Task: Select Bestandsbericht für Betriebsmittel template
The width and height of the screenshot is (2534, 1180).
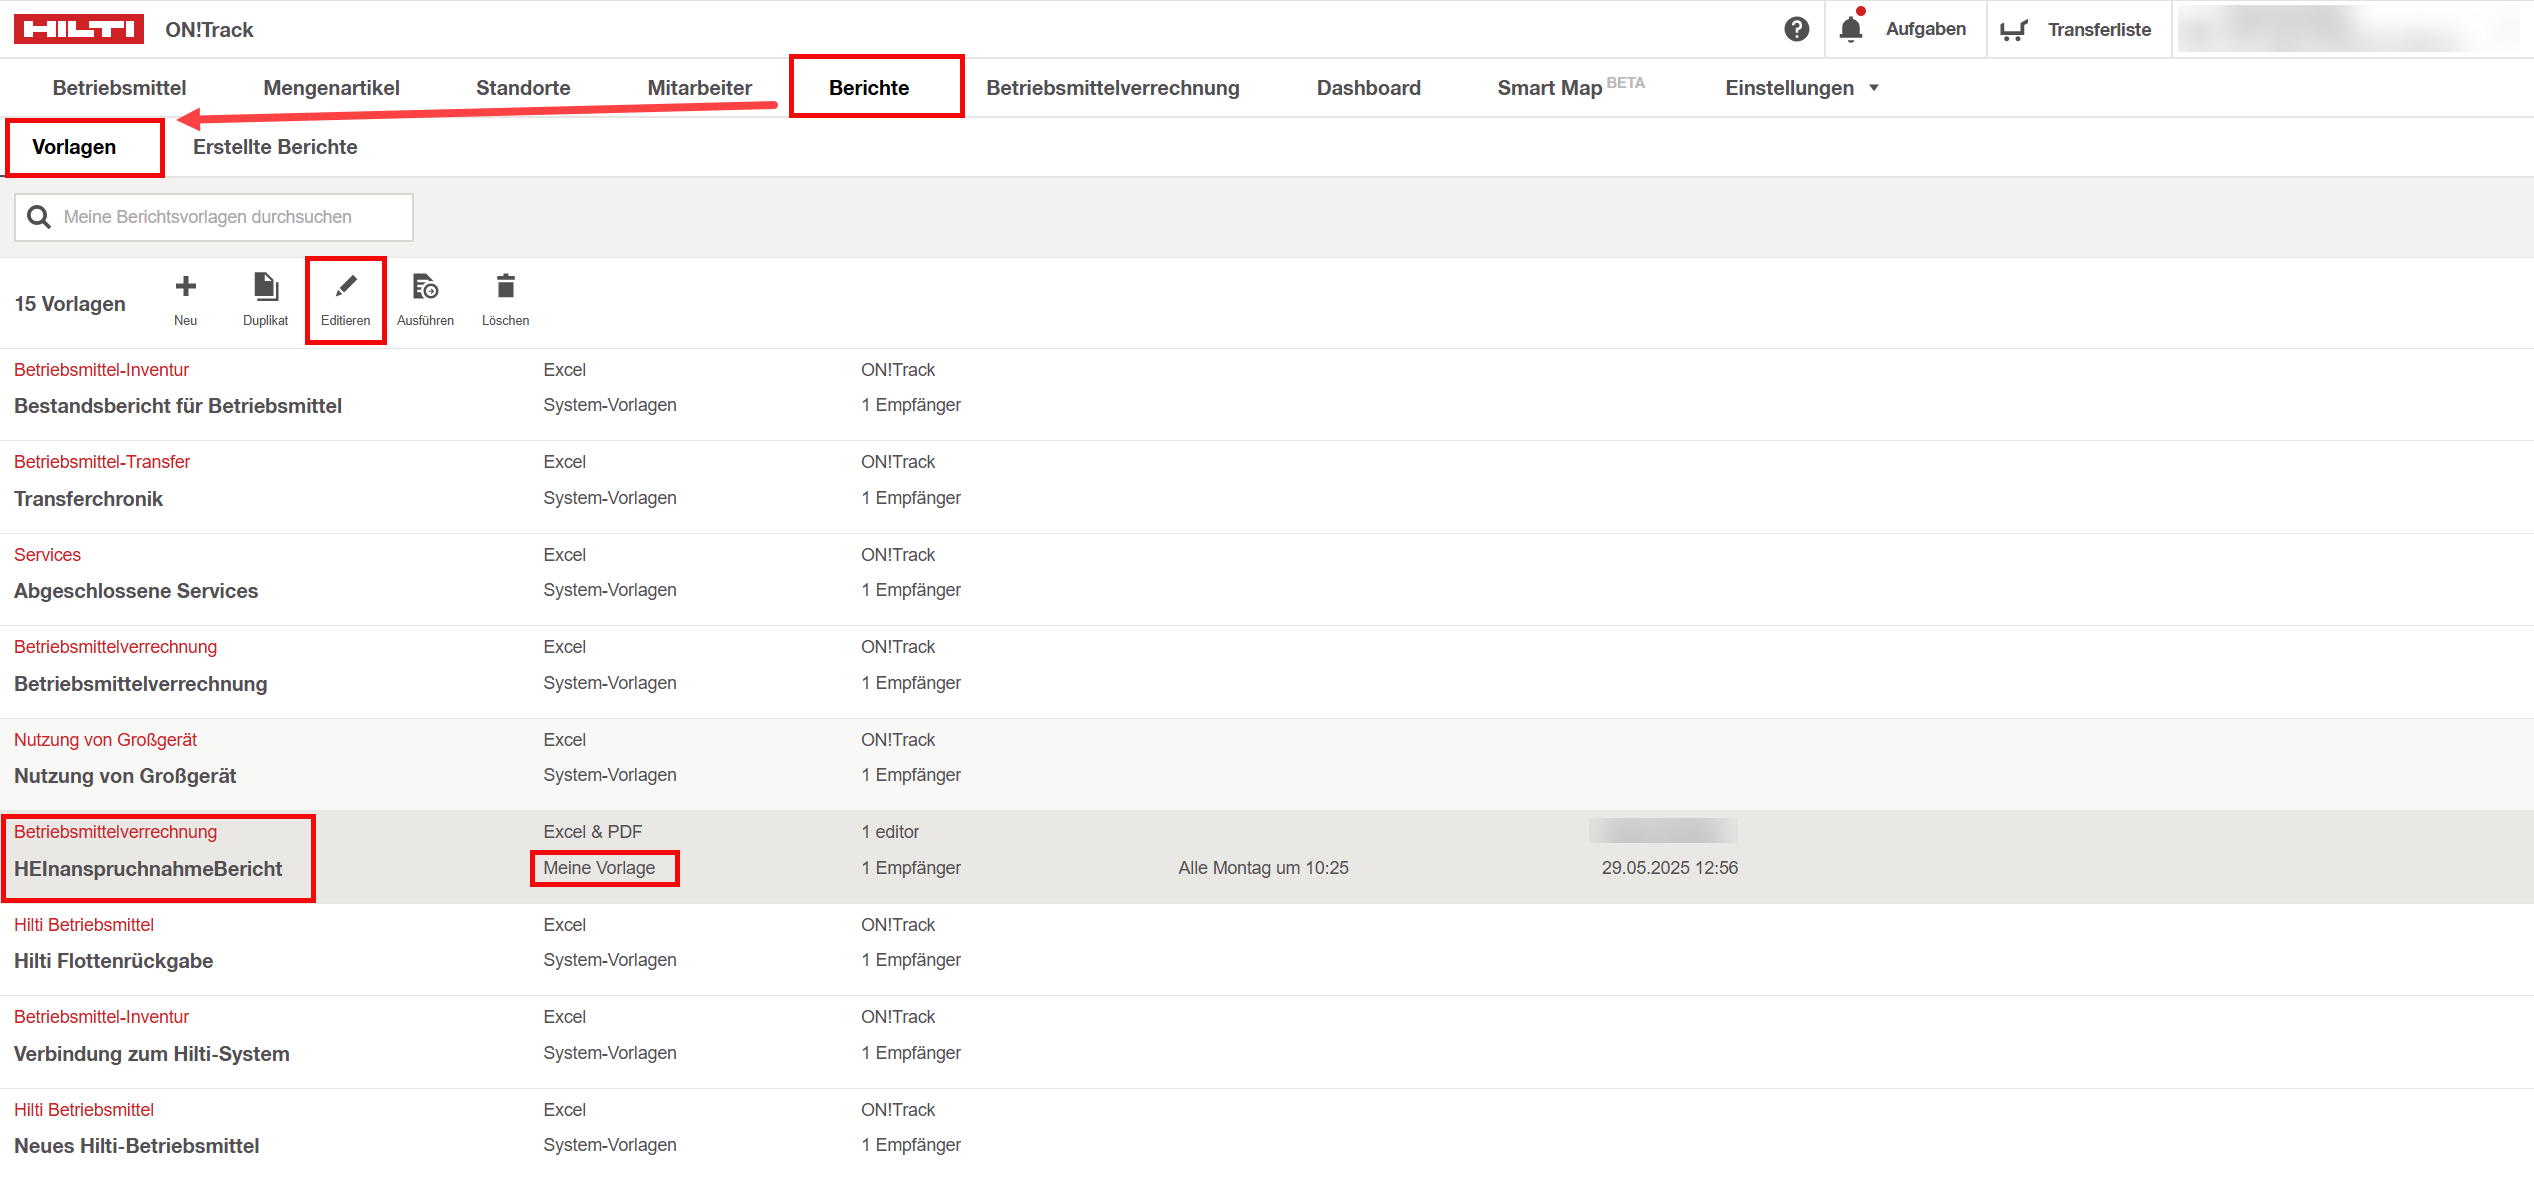Action: coord(178,406)
